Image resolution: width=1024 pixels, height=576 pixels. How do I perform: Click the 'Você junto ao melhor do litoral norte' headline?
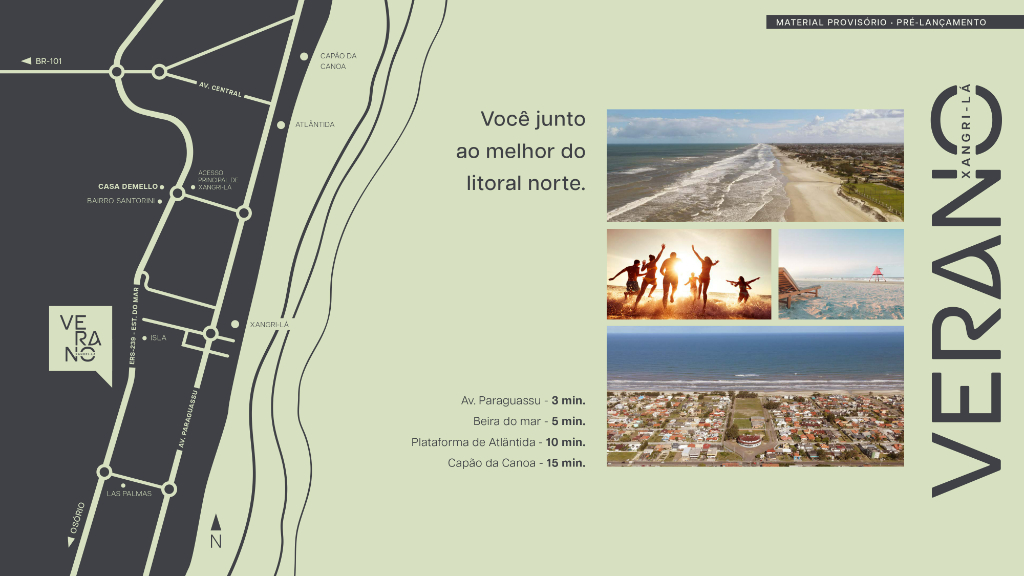pos(520,152)
